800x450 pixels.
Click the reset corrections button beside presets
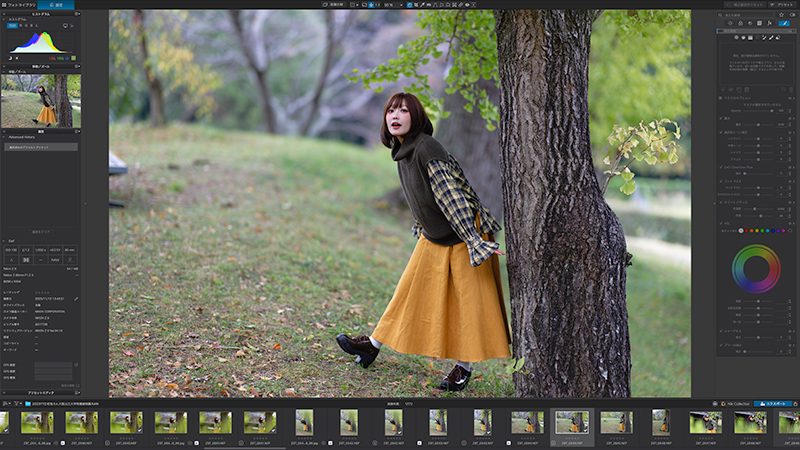745,5
